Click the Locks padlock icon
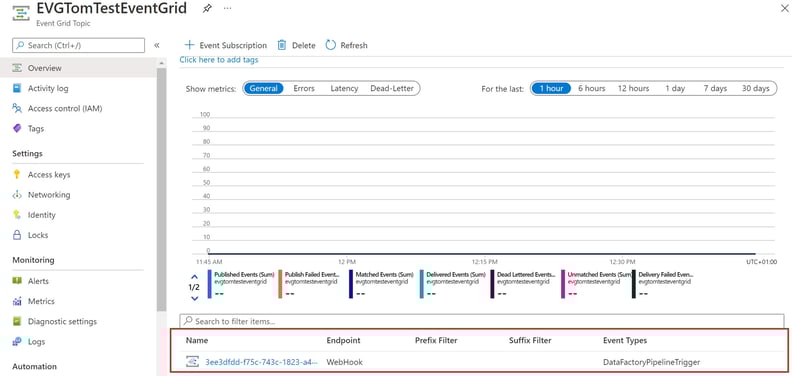The image size is (792, 376). point(17,235)
